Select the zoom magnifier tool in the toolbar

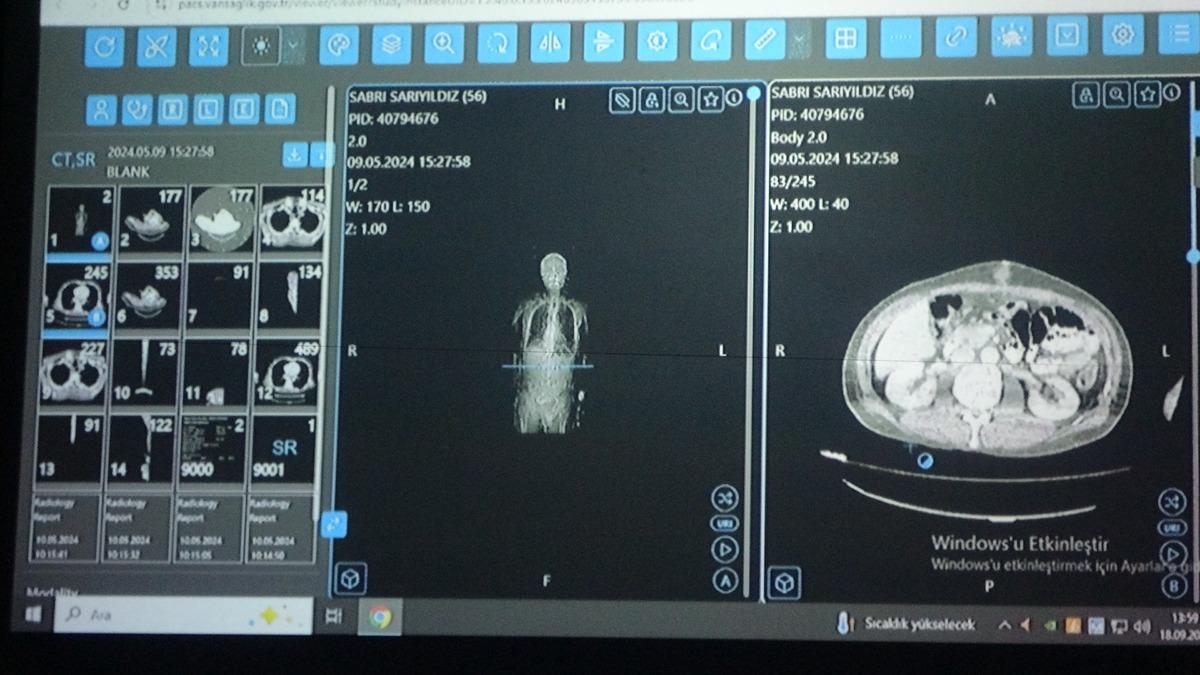443,43
